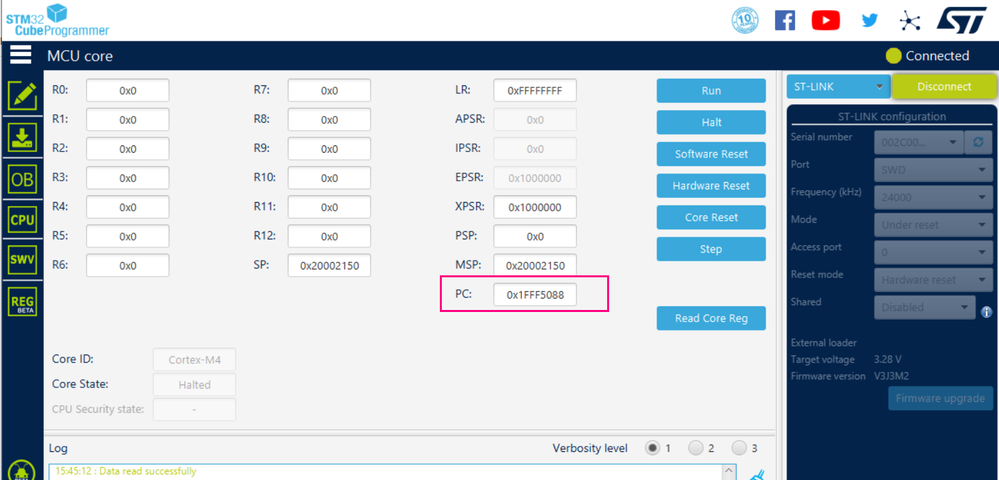The width and height of the screenshot is (999, 480).
Task: Click the R10 register value field
Action: tap(329, 178)
